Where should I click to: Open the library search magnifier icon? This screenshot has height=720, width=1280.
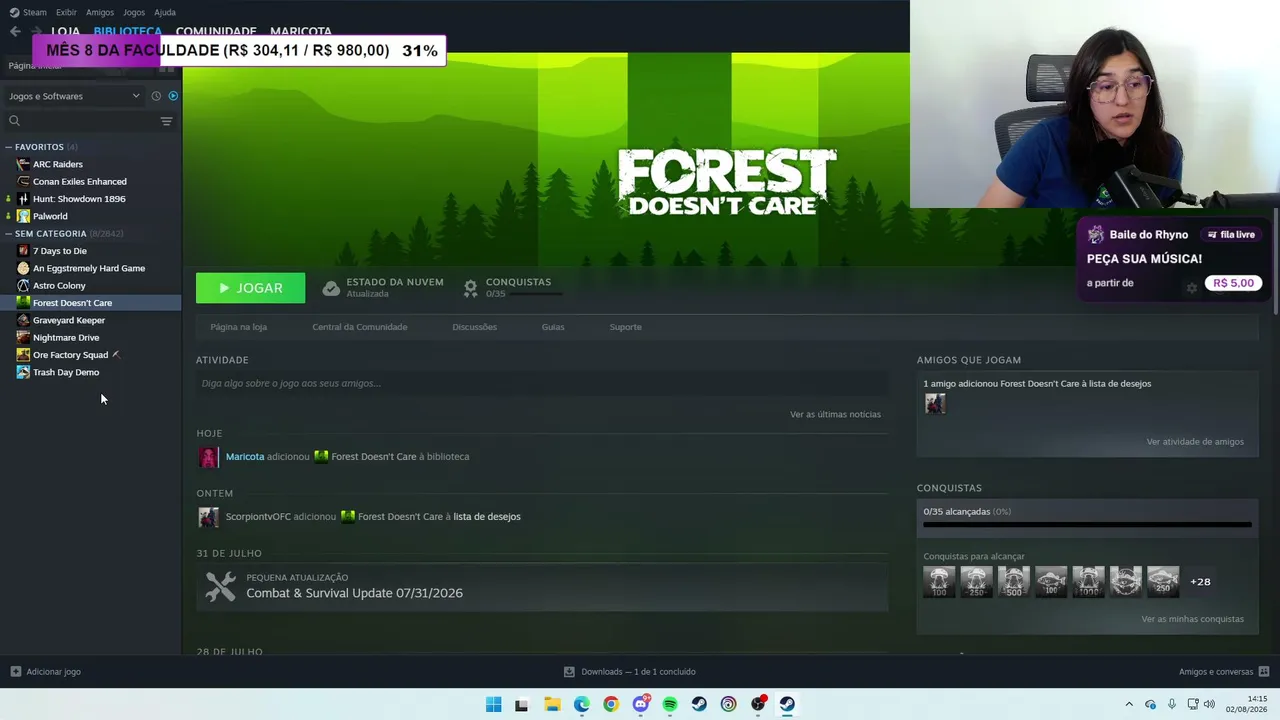tap(14, 121)
